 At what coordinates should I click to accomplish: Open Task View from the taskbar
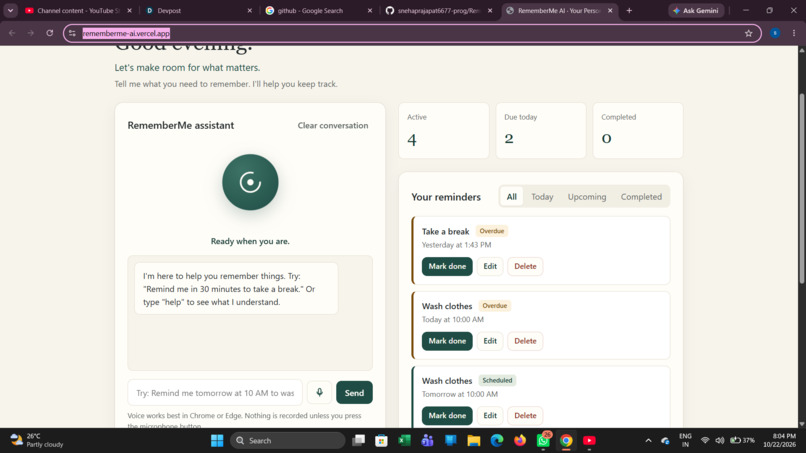click(358, 441)
